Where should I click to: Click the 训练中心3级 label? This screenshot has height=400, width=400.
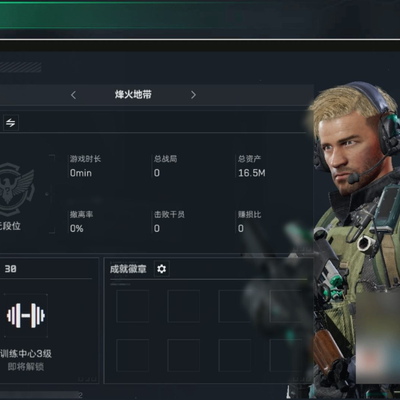tap(26, 354)
